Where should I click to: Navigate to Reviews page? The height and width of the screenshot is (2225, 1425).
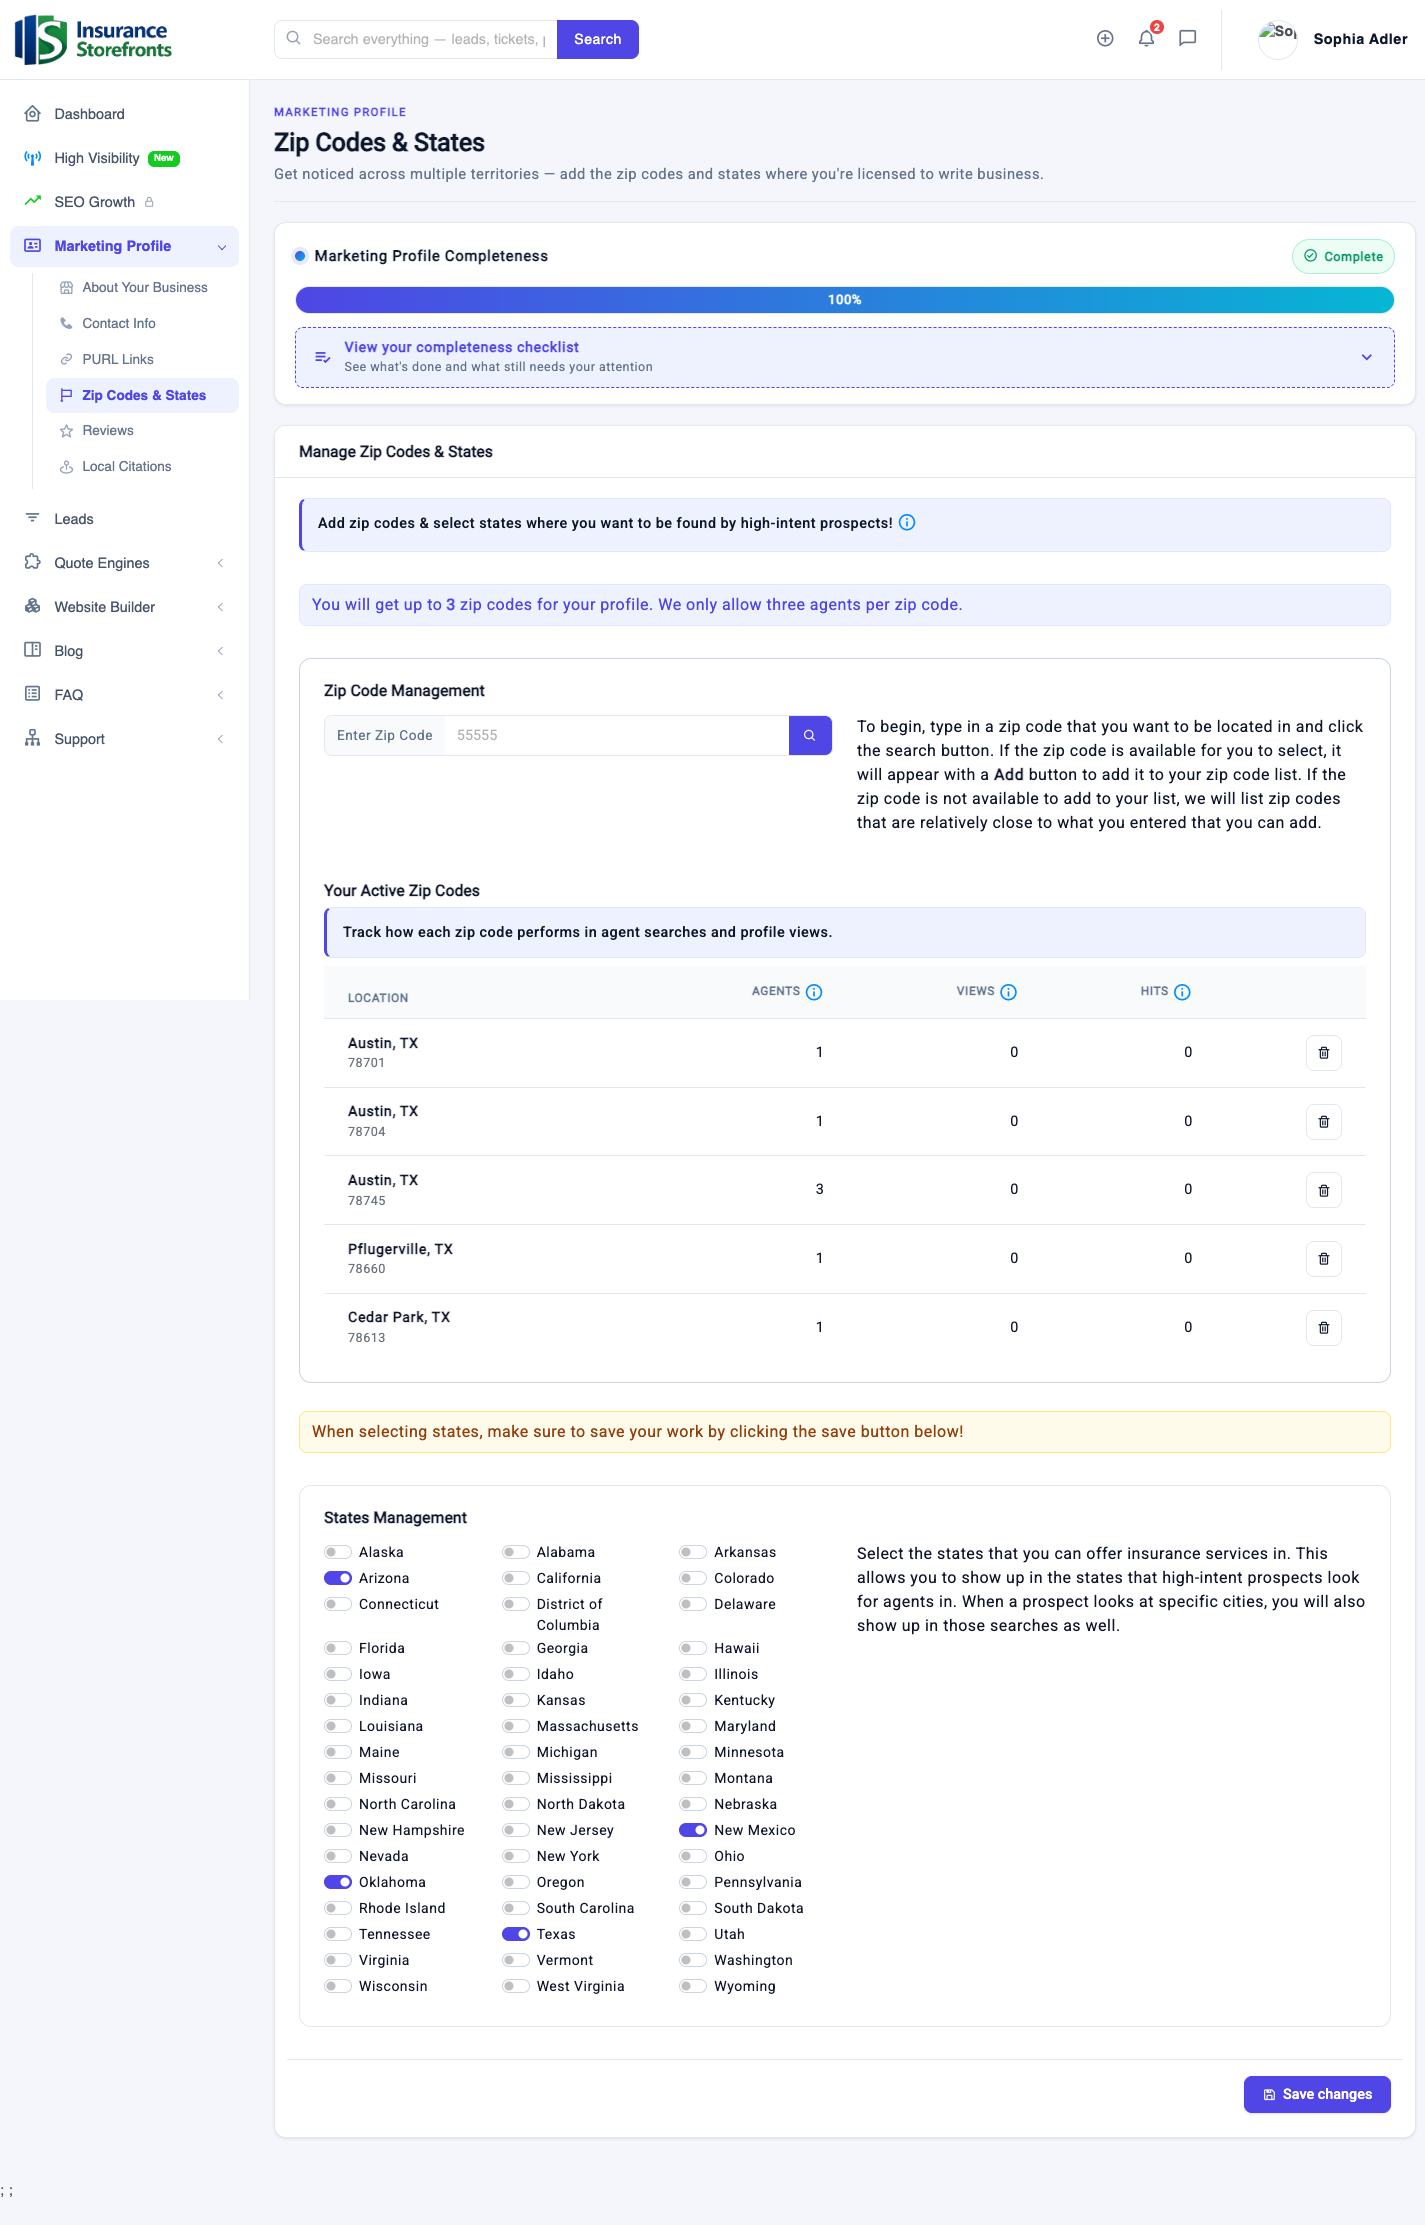click(x=142, y=431)
